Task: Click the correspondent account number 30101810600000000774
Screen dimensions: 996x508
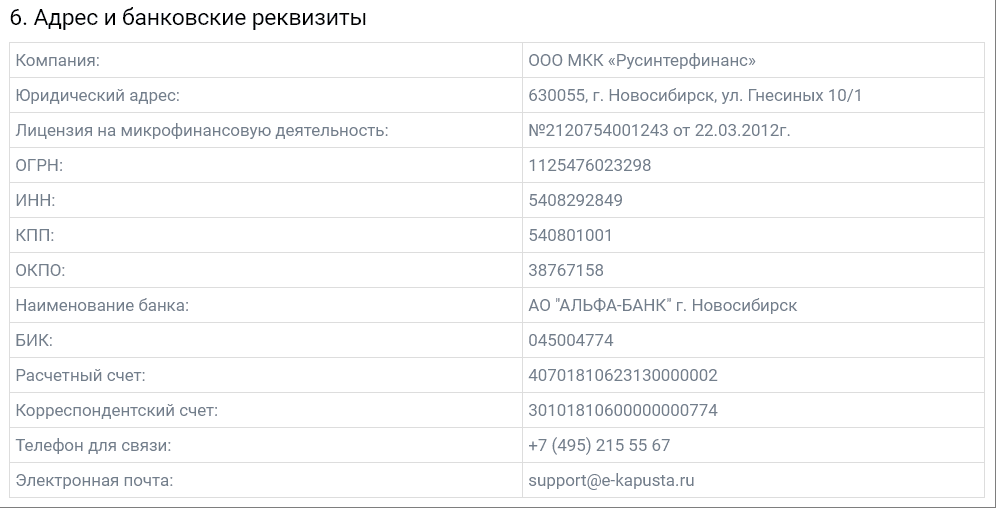Action: pos(622,411)
